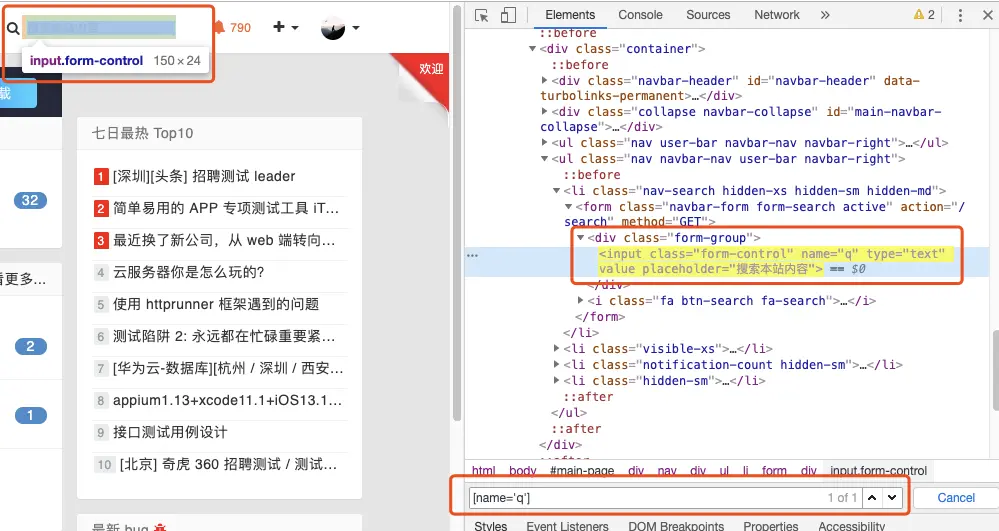Show more DevTools tabs chevron
The height and width of the screenshot is (531, 999).
(825, 15)
